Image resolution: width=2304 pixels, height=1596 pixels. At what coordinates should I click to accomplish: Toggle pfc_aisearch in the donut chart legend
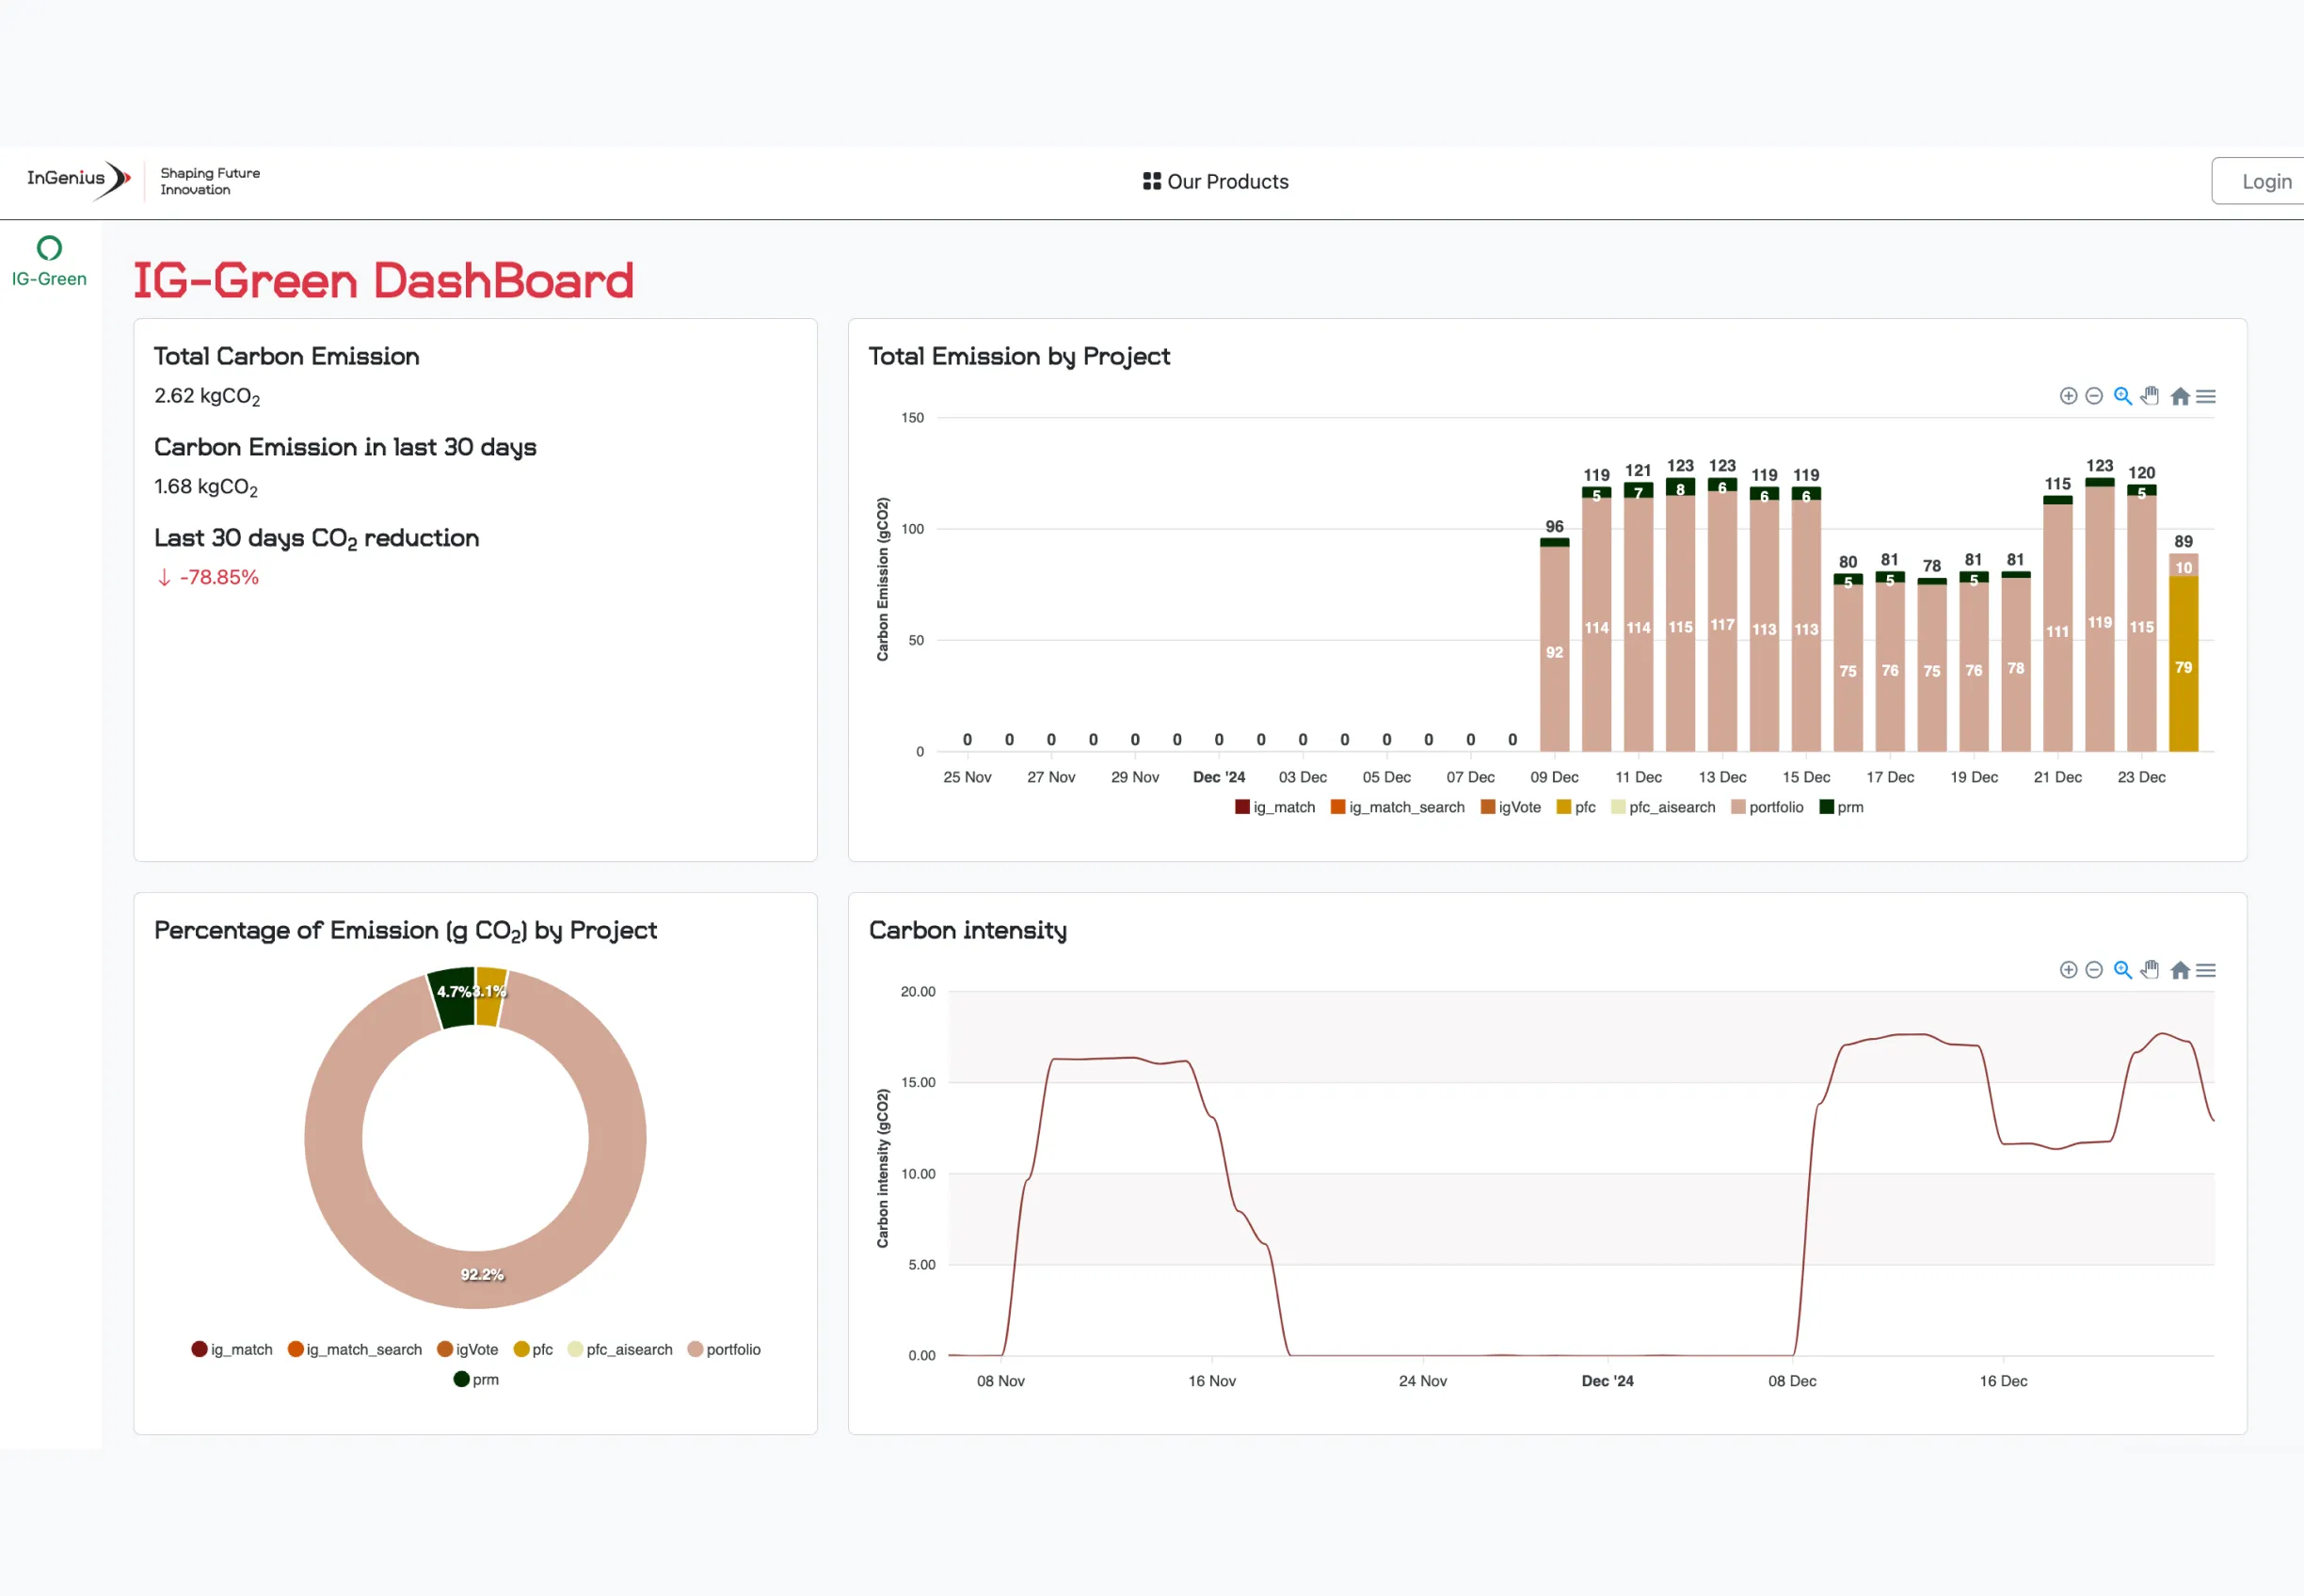[620, 1349]
